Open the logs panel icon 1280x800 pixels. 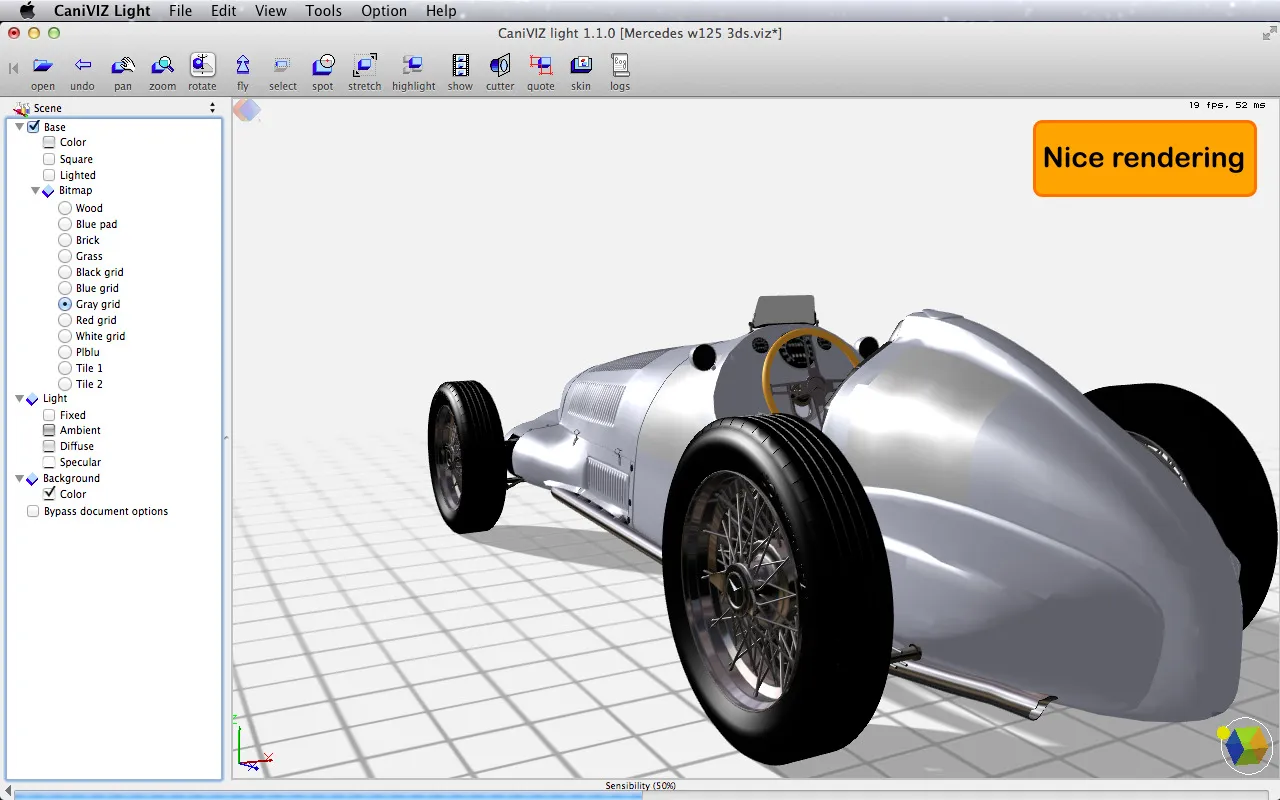[x=620, y=67]
